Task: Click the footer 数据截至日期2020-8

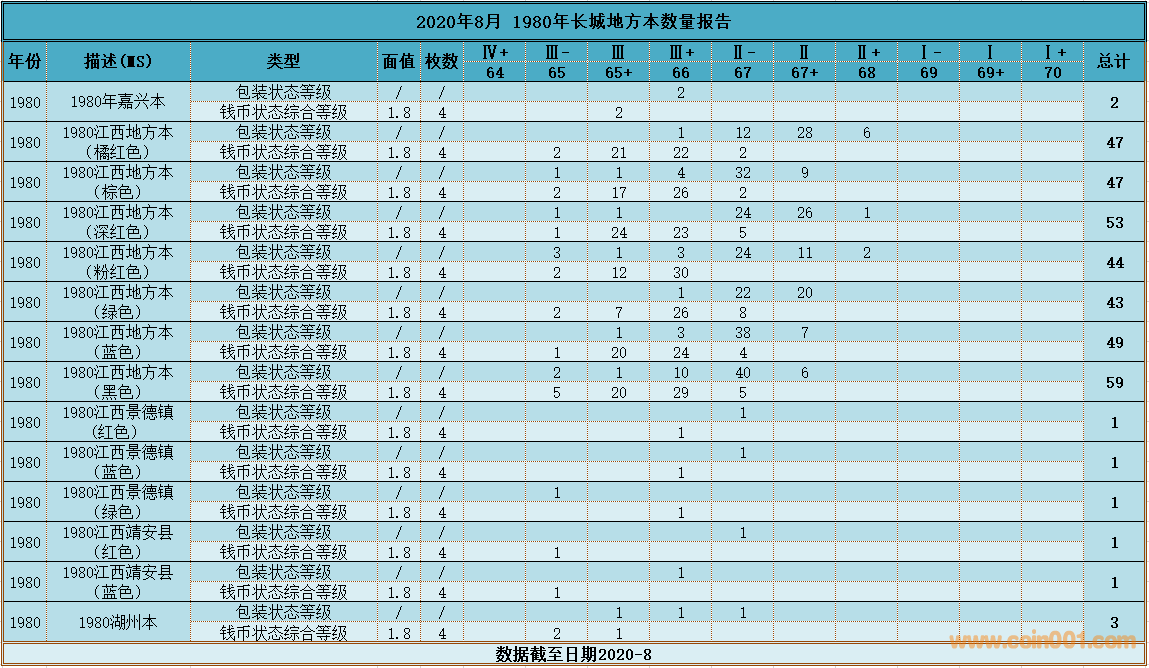Action: click(573, 654)
